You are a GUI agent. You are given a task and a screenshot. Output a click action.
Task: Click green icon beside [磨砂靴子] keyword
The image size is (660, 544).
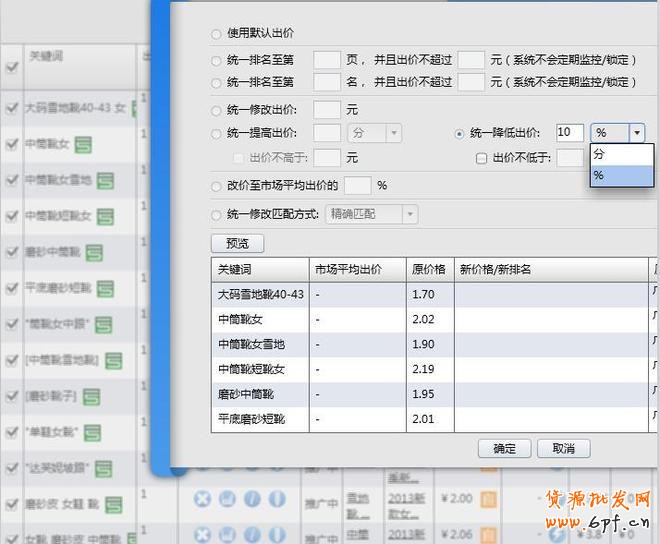coord(92,396)
